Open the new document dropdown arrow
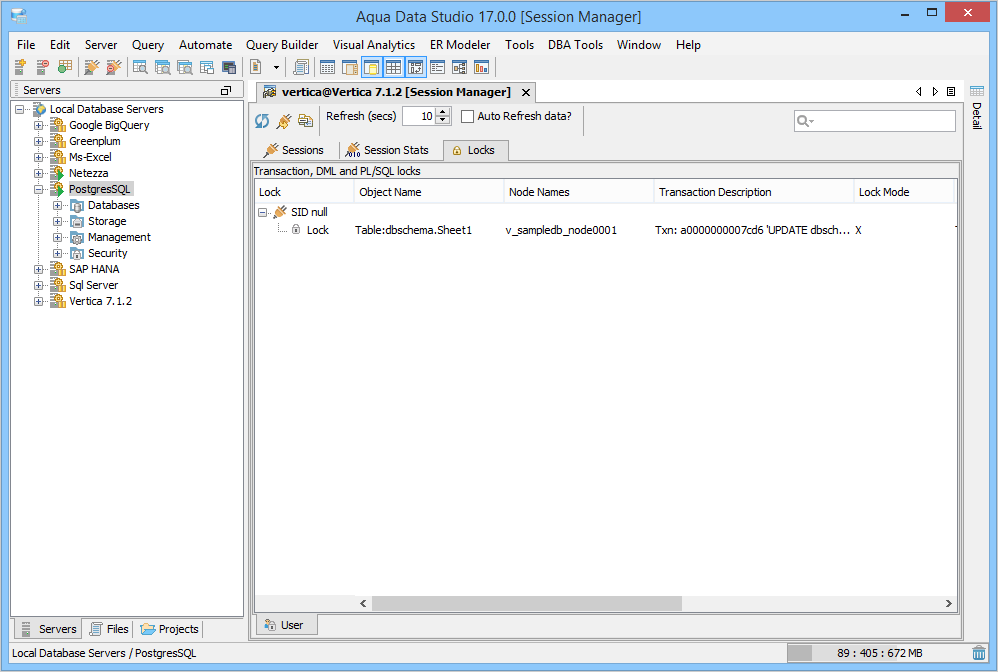This screenshot has width=998, height=672. 276,67
